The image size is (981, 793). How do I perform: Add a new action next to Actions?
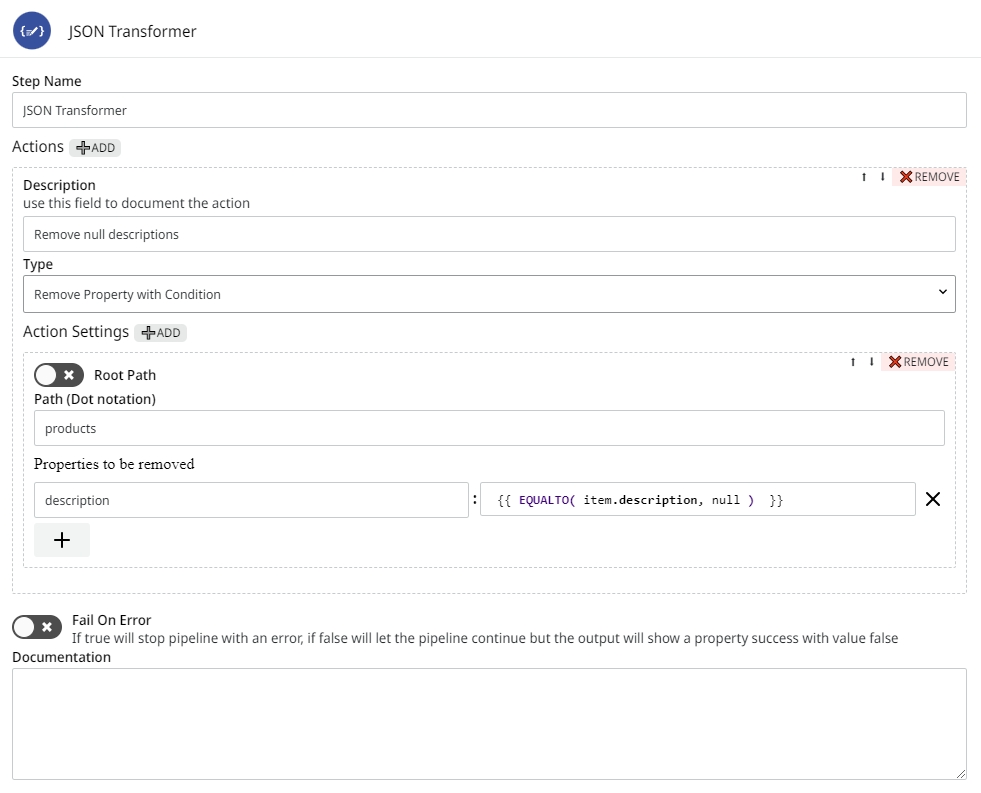[96, 148]
